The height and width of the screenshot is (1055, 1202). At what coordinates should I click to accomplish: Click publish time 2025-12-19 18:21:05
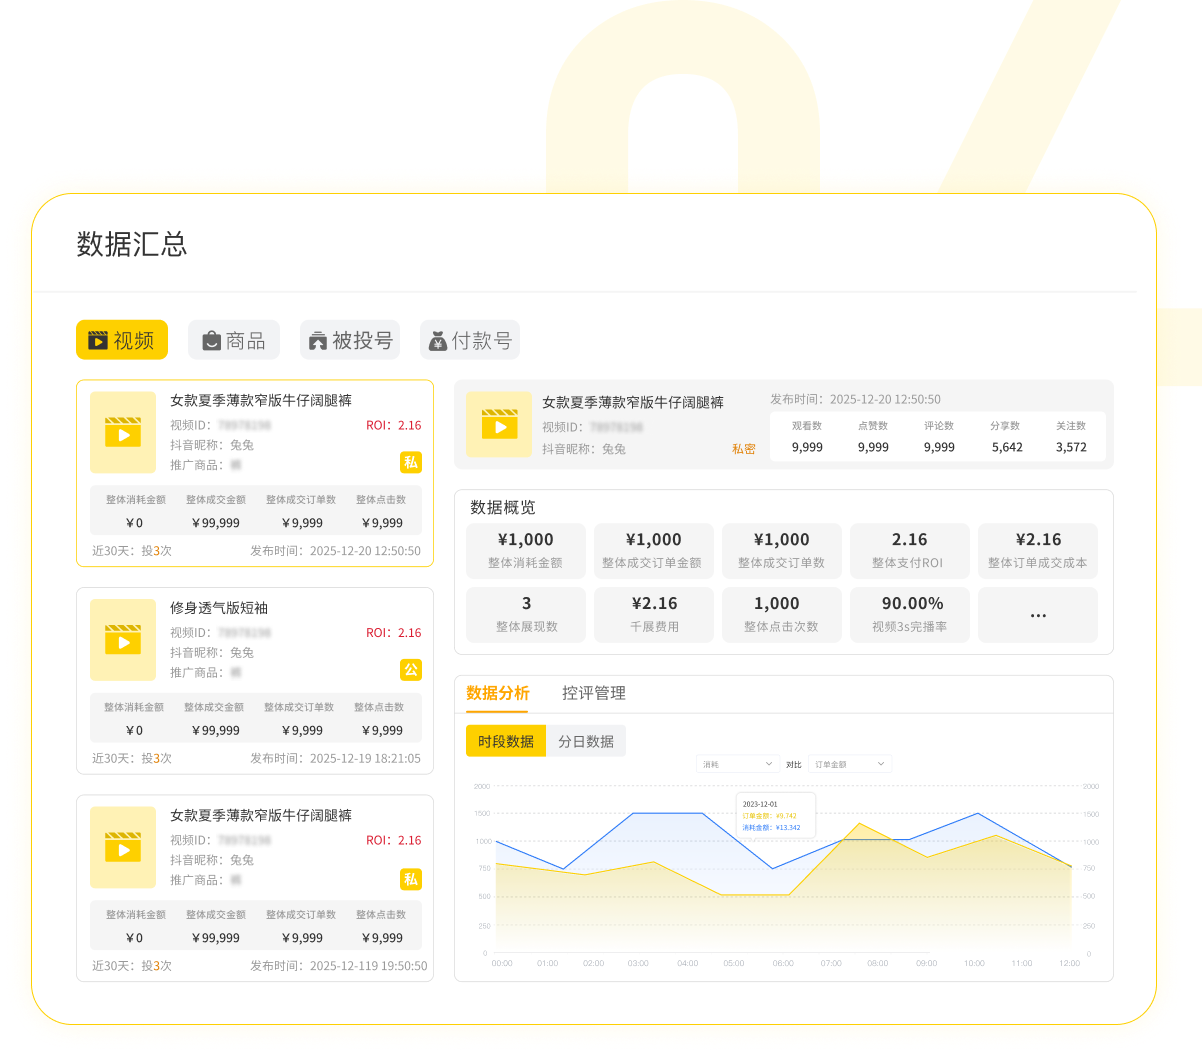click(x=336, y=759)
